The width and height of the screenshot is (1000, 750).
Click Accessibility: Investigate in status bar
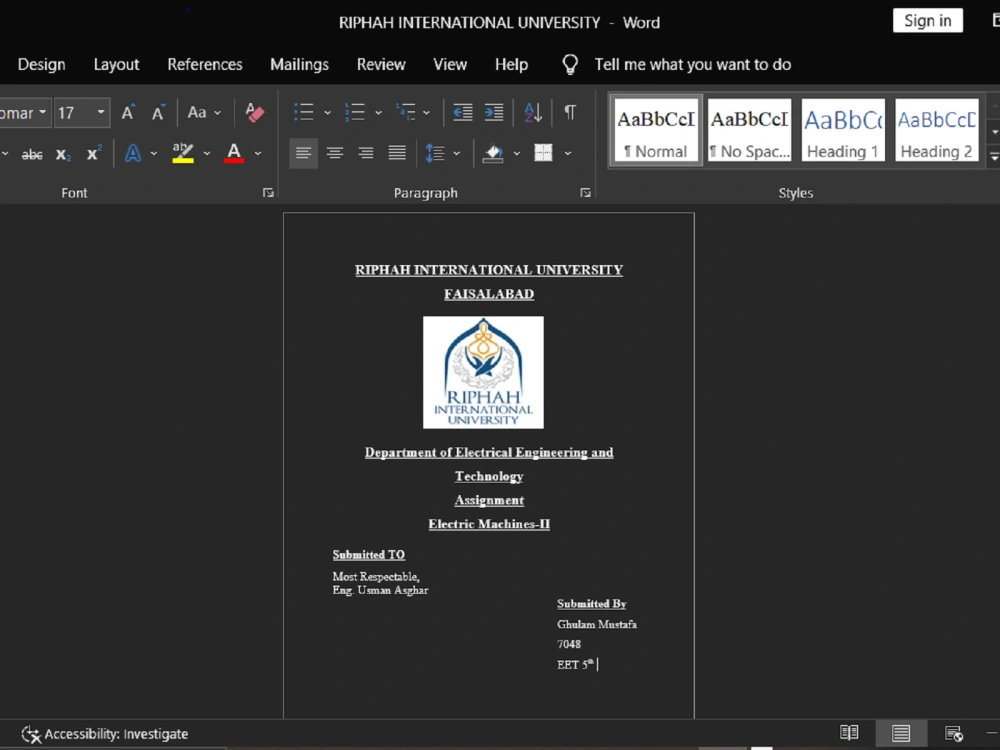click(104, 733)
